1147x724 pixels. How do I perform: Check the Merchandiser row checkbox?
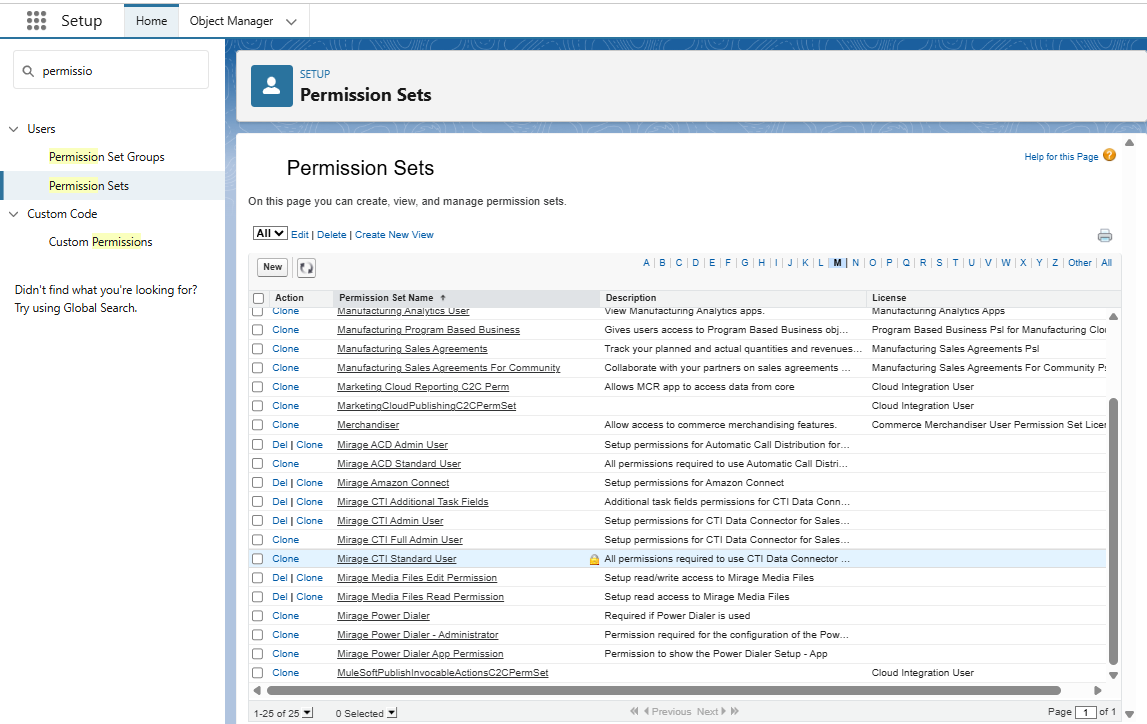[259, 424]
